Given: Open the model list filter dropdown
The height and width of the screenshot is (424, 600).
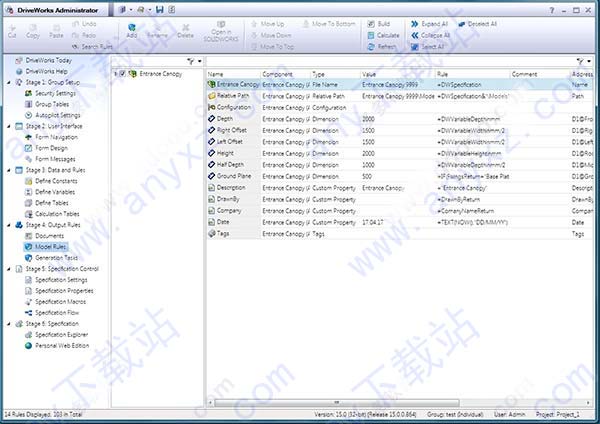Looking at the screenshot, I should click(200, 61).
